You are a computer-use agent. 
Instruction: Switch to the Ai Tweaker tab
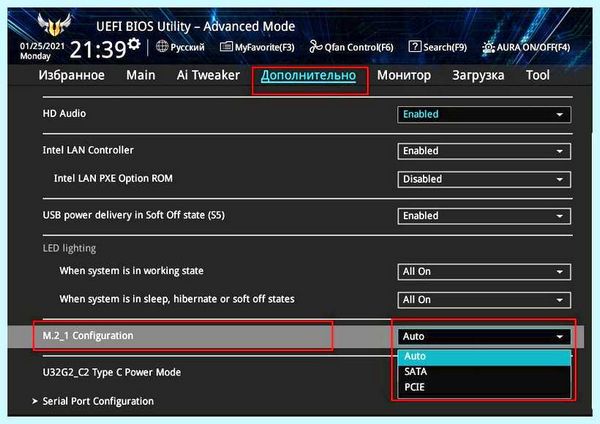click(208, 75)
